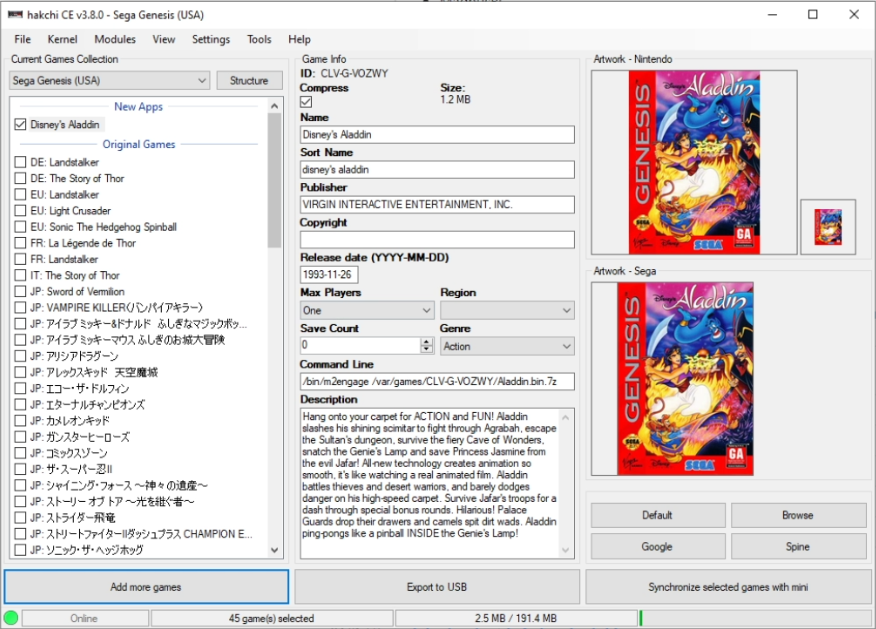Check the DE: Landstalker checkbox
The image size is (876, 629).
[x=21, y=162]
